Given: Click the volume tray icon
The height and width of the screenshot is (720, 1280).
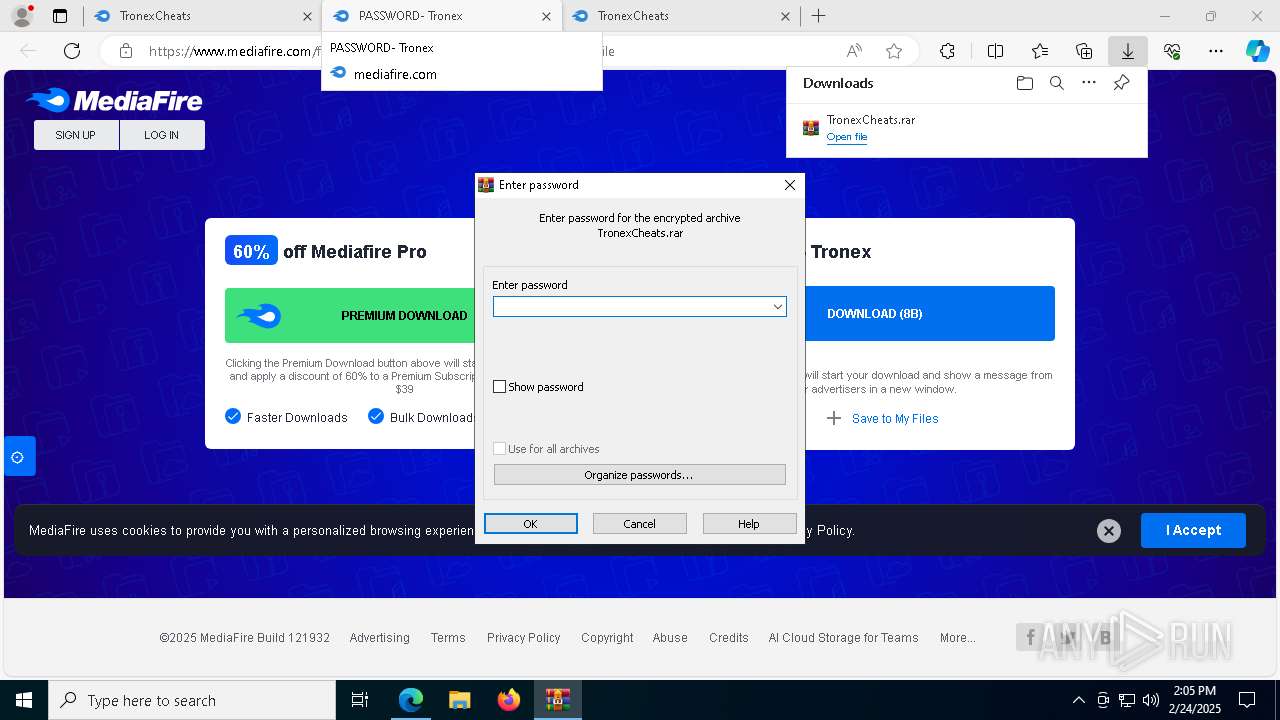Looking at the screenshot, I should pyautogui.click(x=1151, y=700).
